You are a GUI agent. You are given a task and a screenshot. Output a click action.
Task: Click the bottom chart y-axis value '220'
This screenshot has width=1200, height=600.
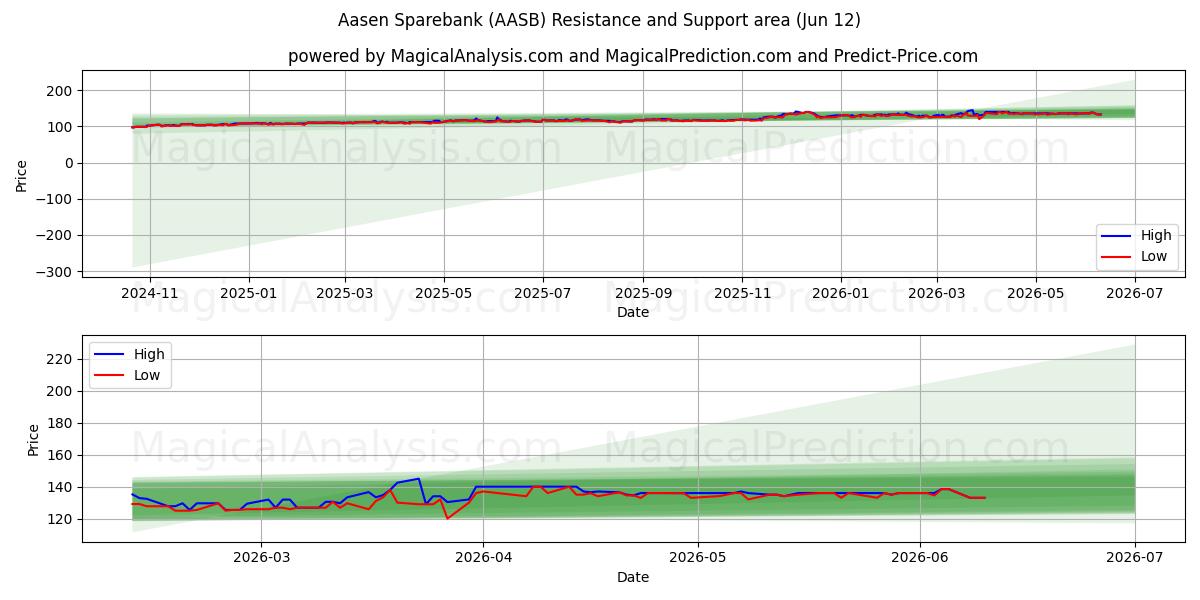[61, 359]
